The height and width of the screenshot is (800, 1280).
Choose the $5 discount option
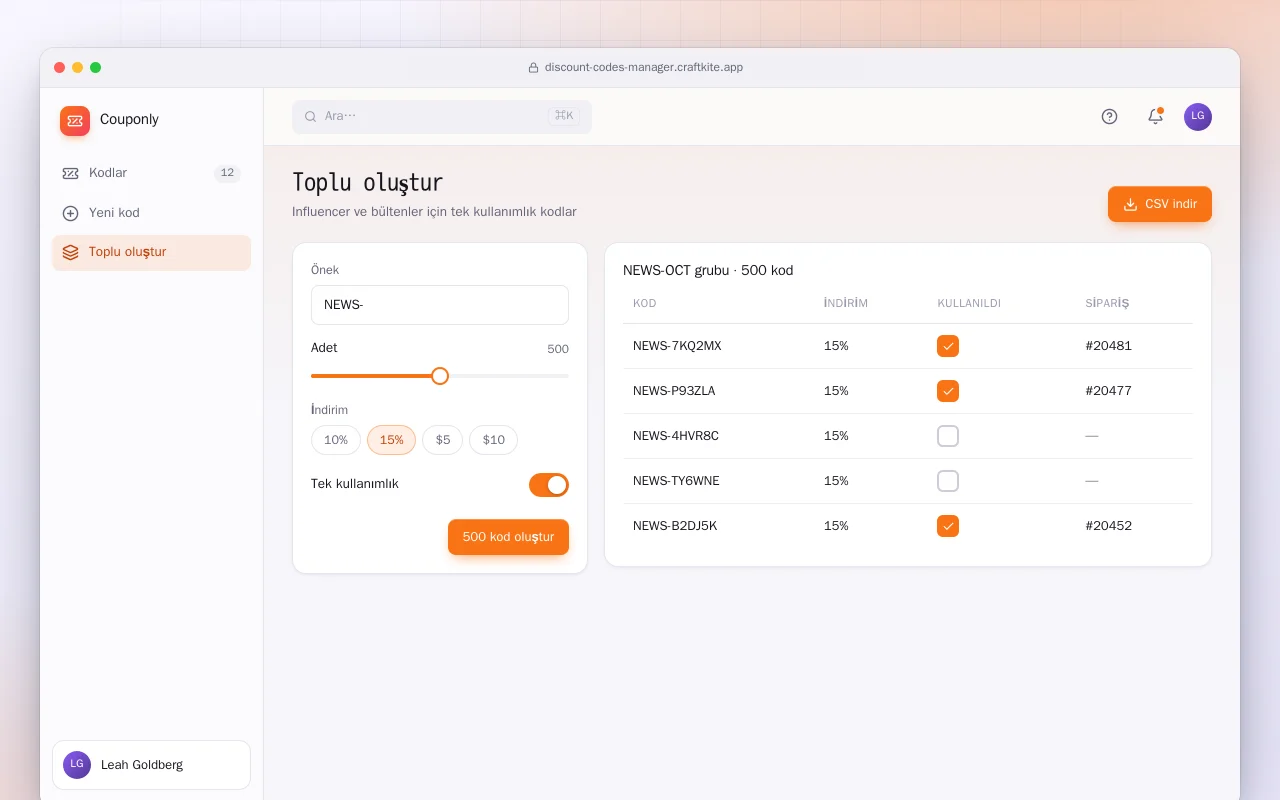(443, 440)
